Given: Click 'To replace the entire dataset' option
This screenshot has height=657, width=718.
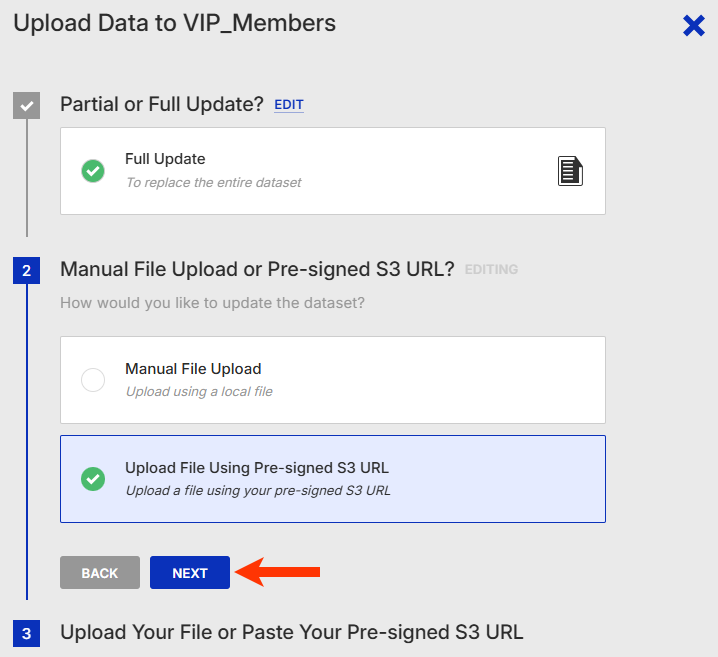Looking at the screenshot, I should (x=213, y=182).
